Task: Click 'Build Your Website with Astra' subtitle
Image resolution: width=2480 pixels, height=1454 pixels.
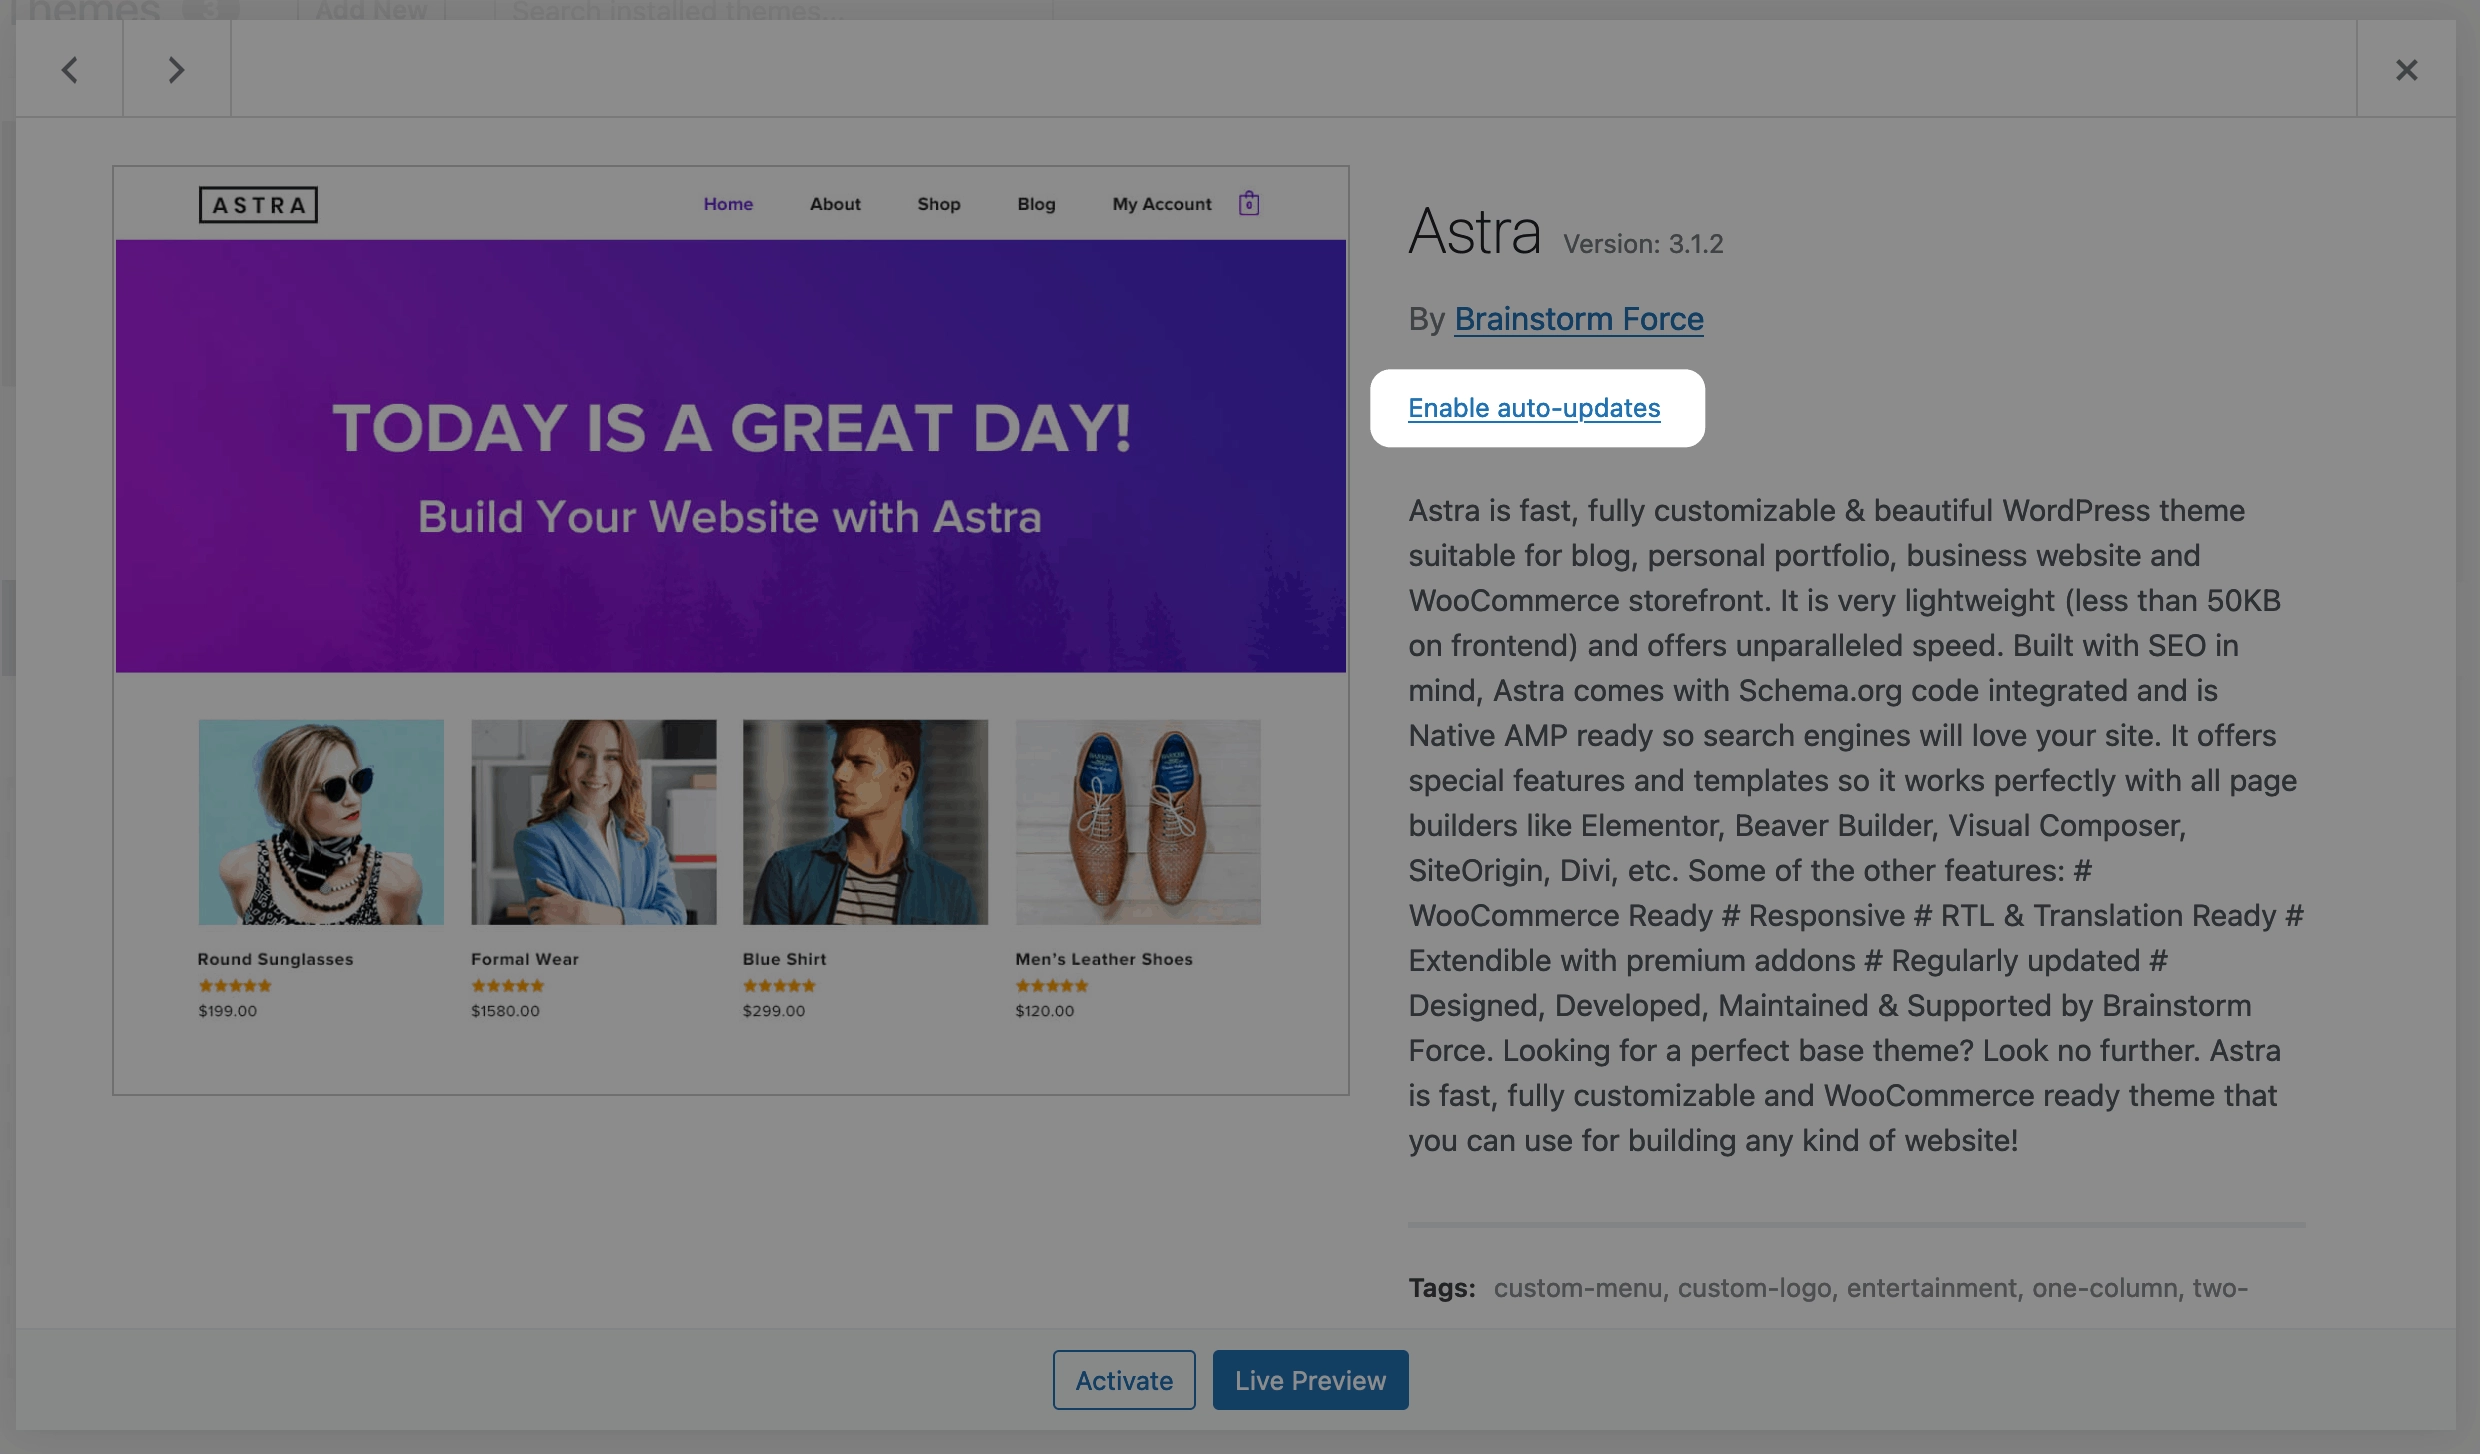Action: (730, 517)
